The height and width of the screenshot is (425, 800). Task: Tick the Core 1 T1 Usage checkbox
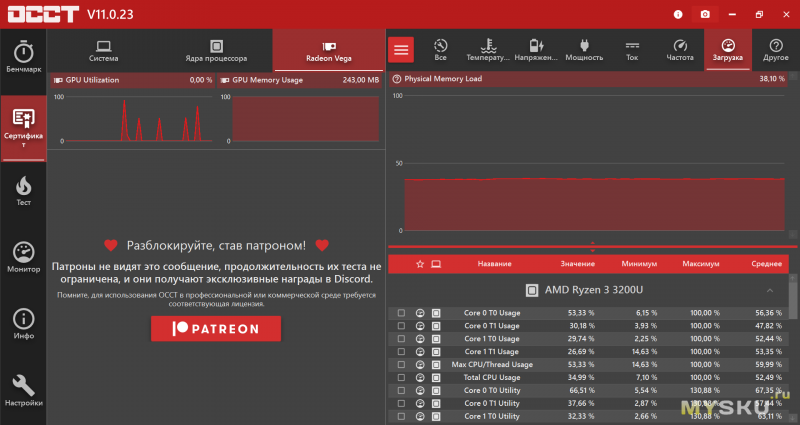point(402,352)
